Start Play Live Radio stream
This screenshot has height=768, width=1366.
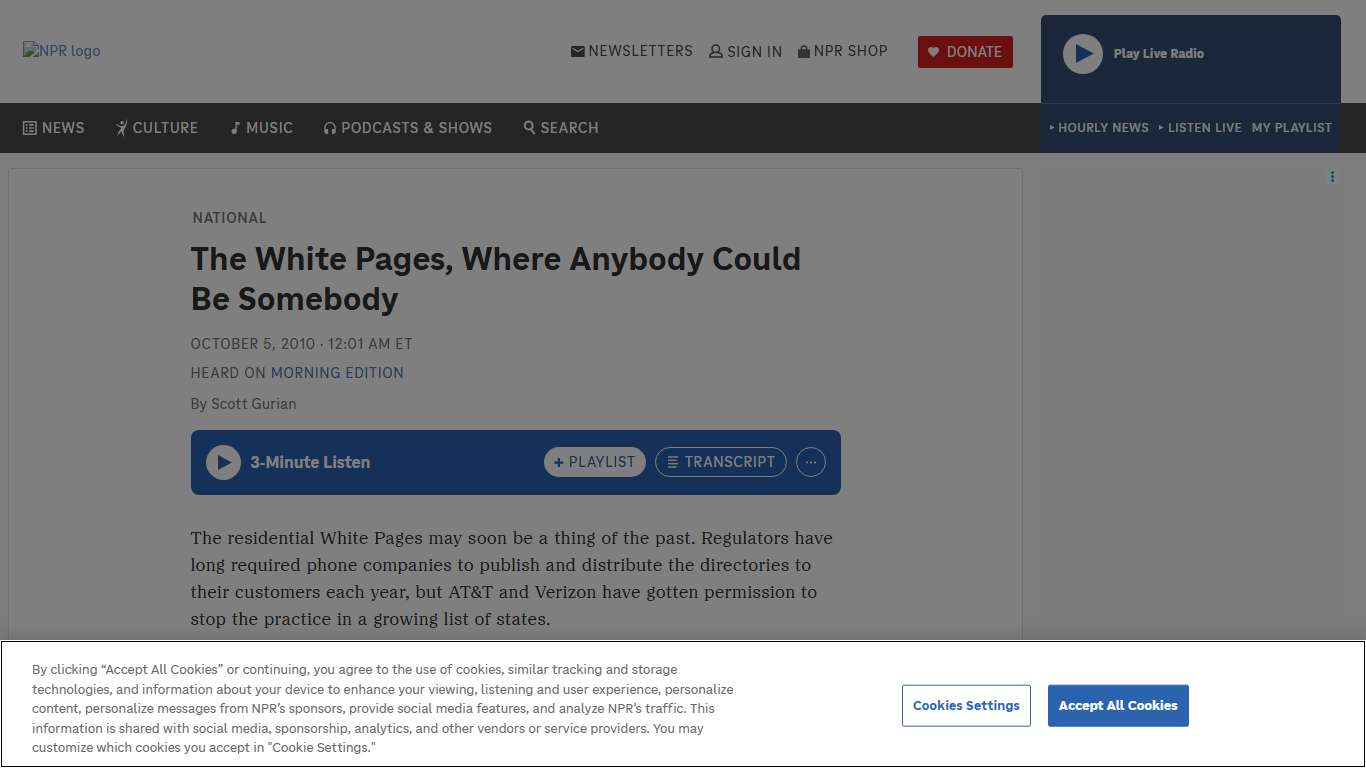pos(1082,54)
